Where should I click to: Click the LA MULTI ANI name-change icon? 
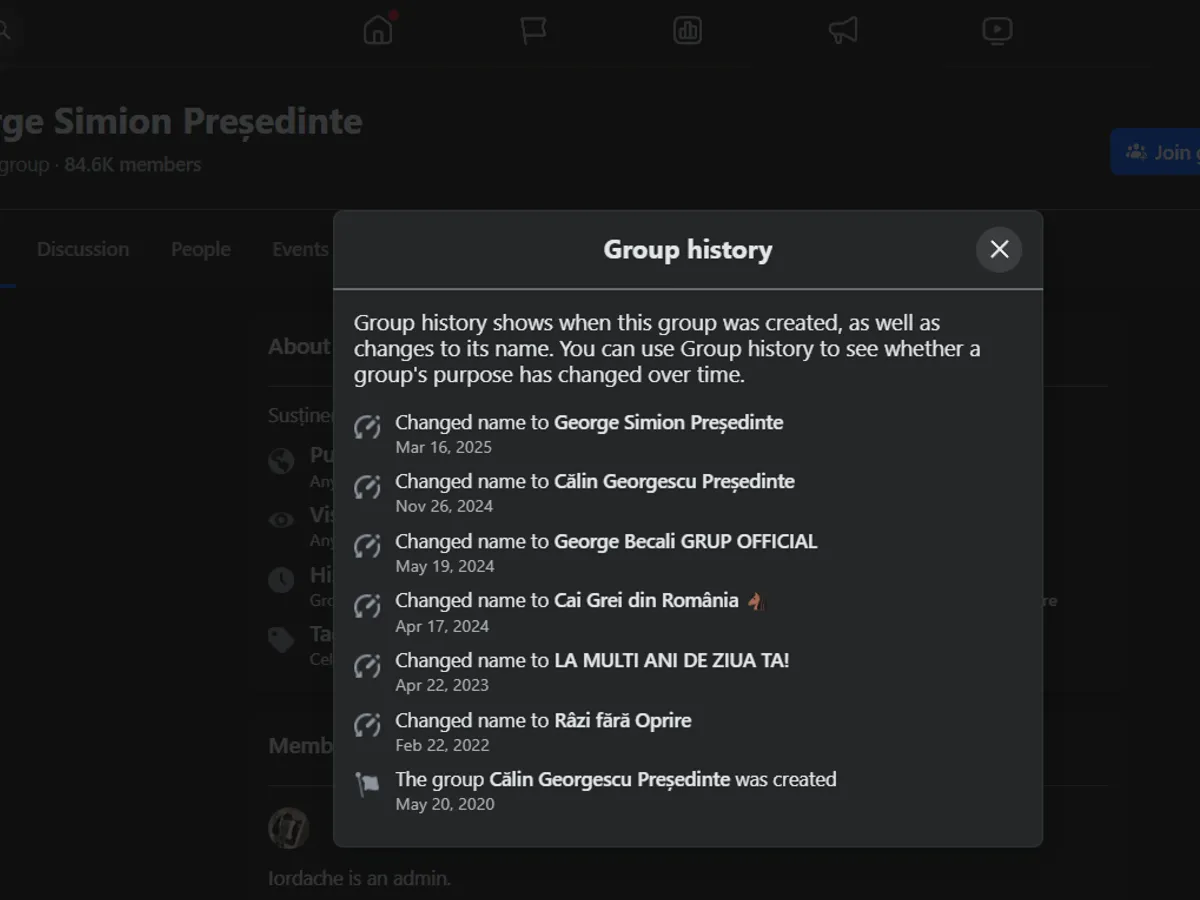(367, 666)
